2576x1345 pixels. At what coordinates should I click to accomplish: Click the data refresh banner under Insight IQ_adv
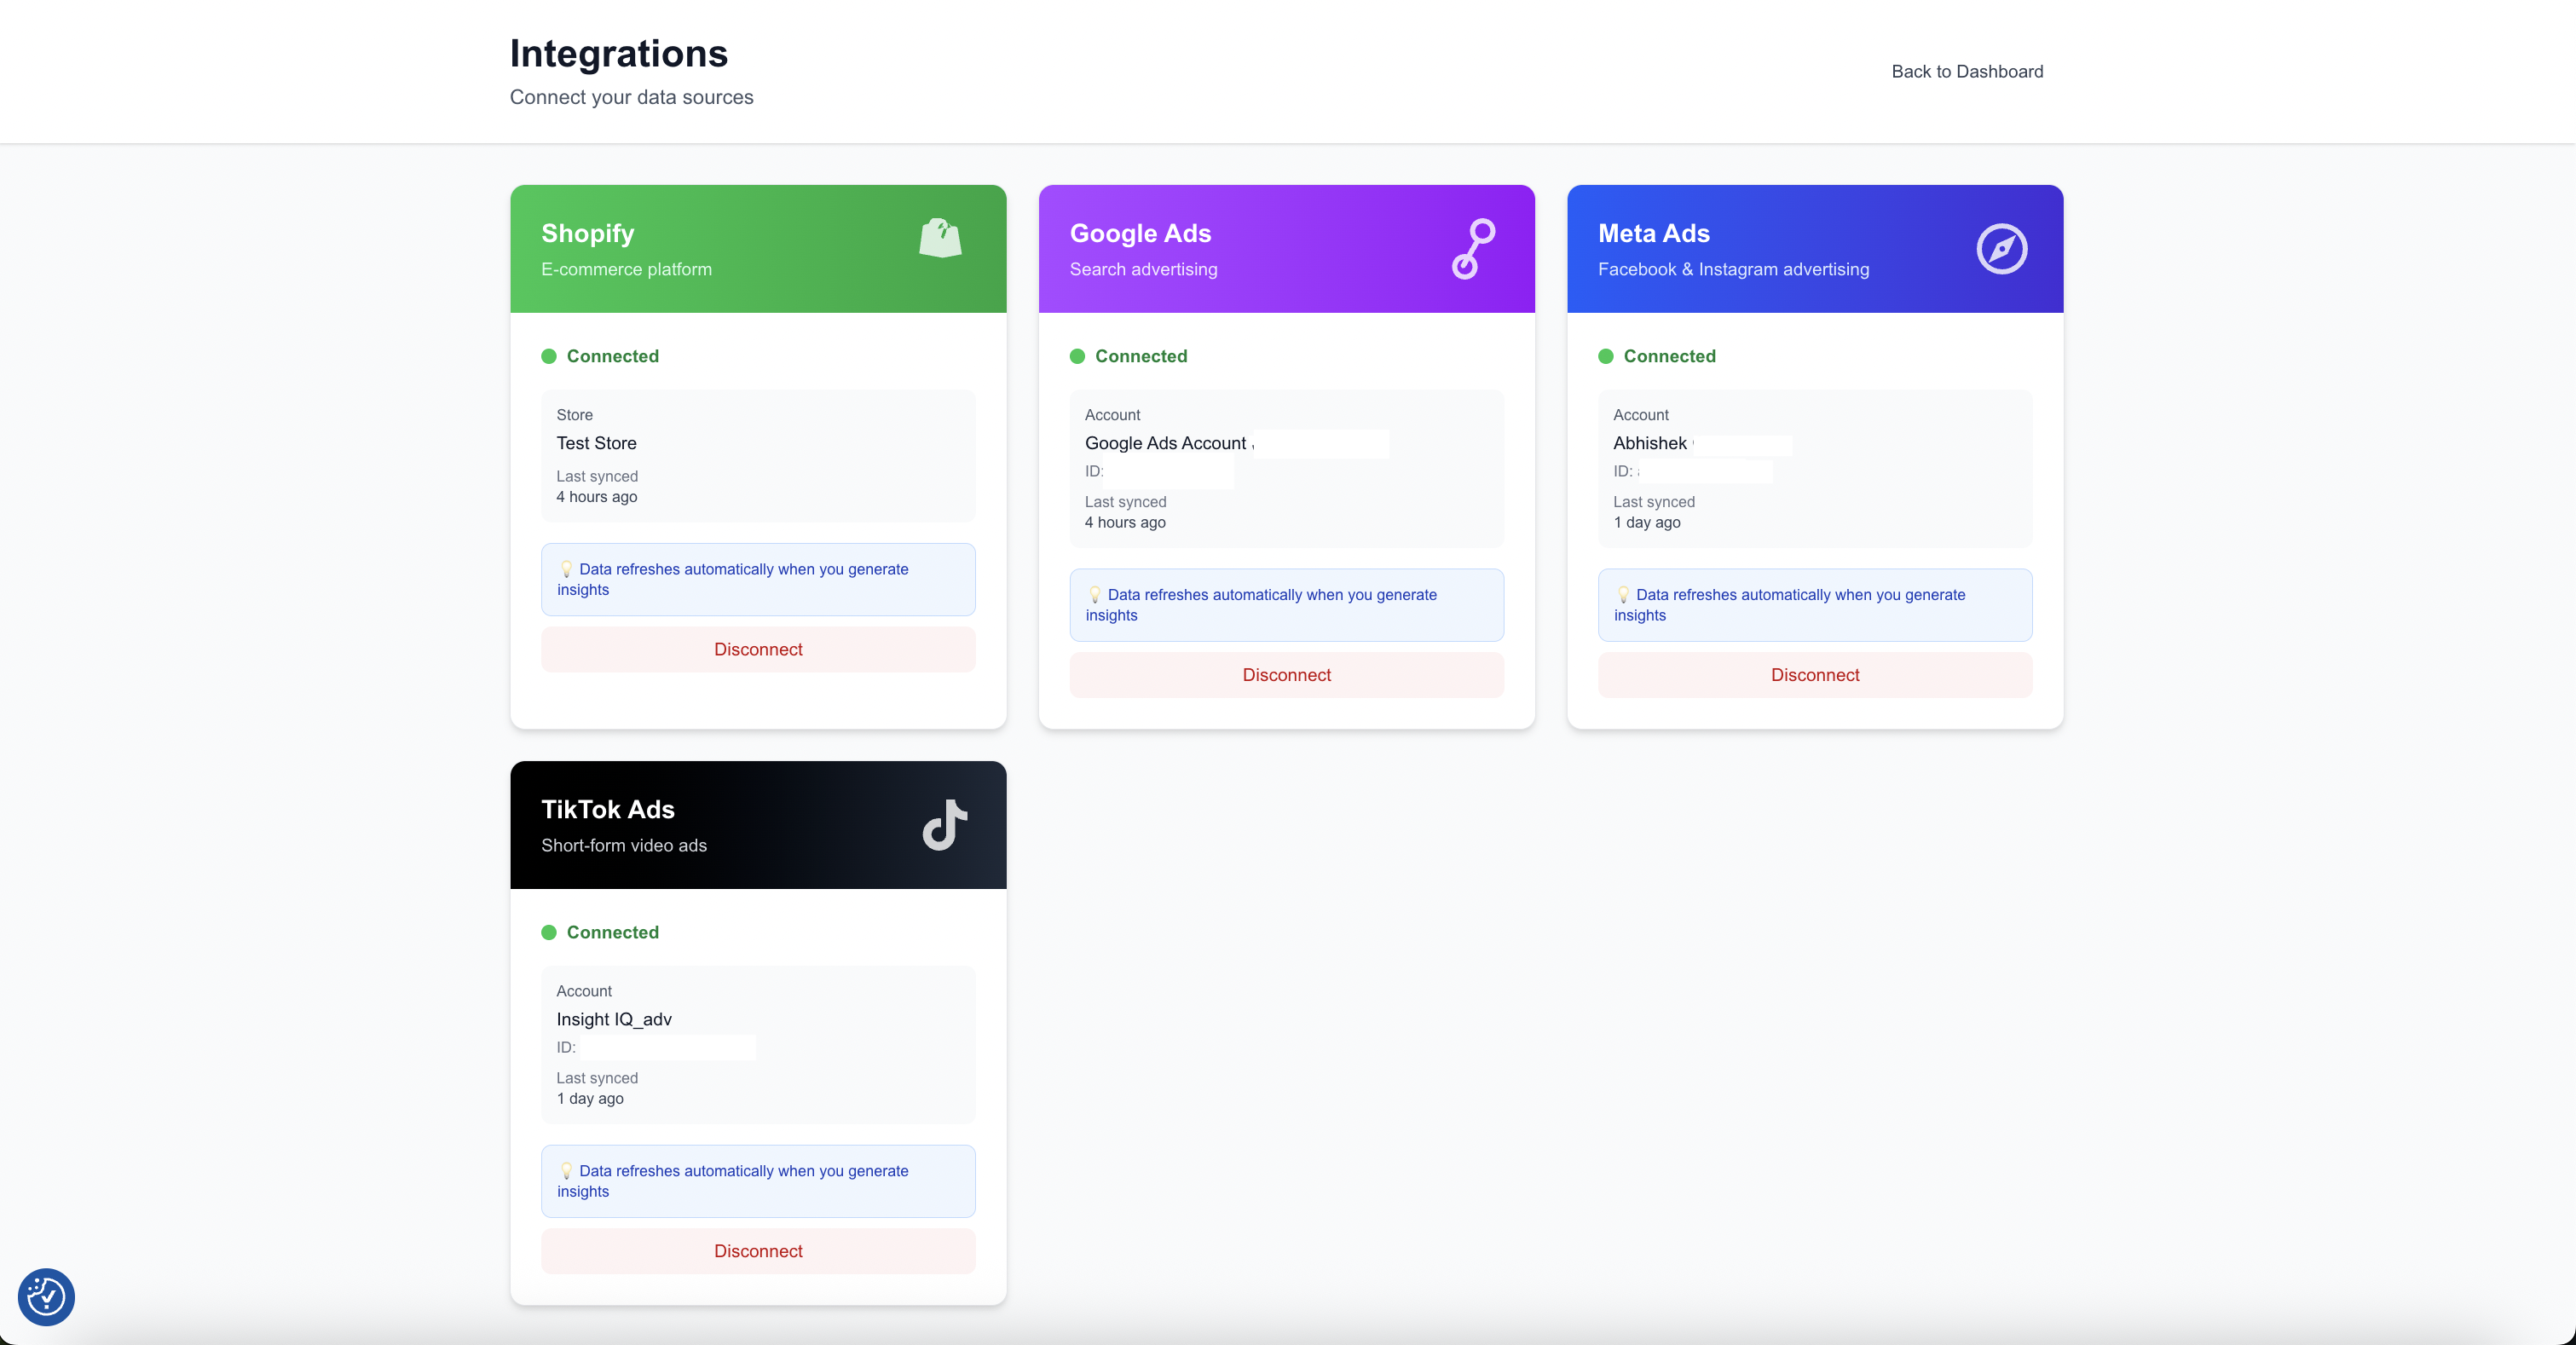[x=758, y=1180]
